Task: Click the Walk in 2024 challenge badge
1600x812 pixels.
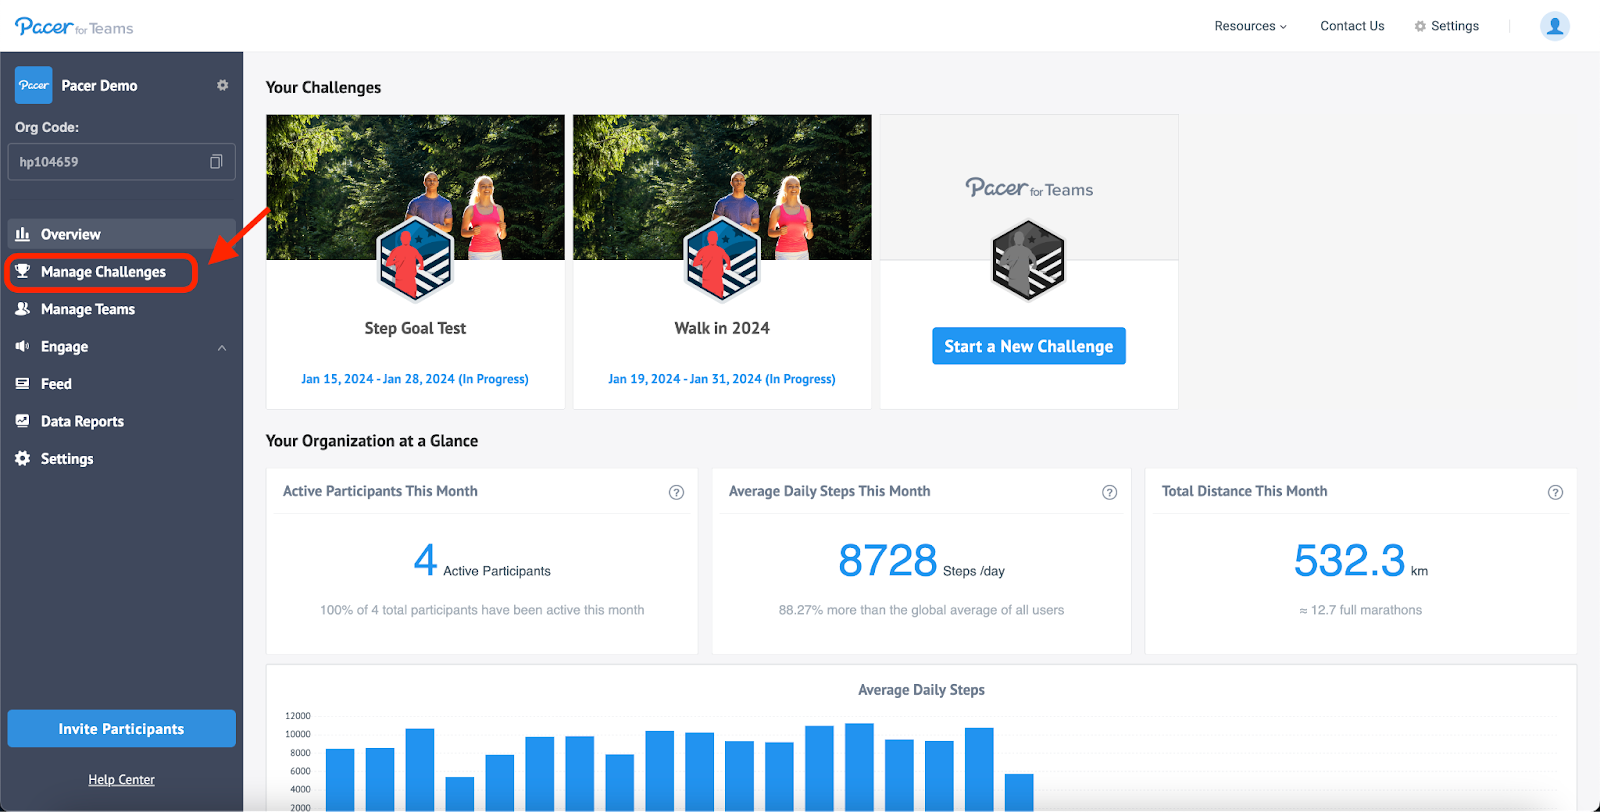Action: 722,261
